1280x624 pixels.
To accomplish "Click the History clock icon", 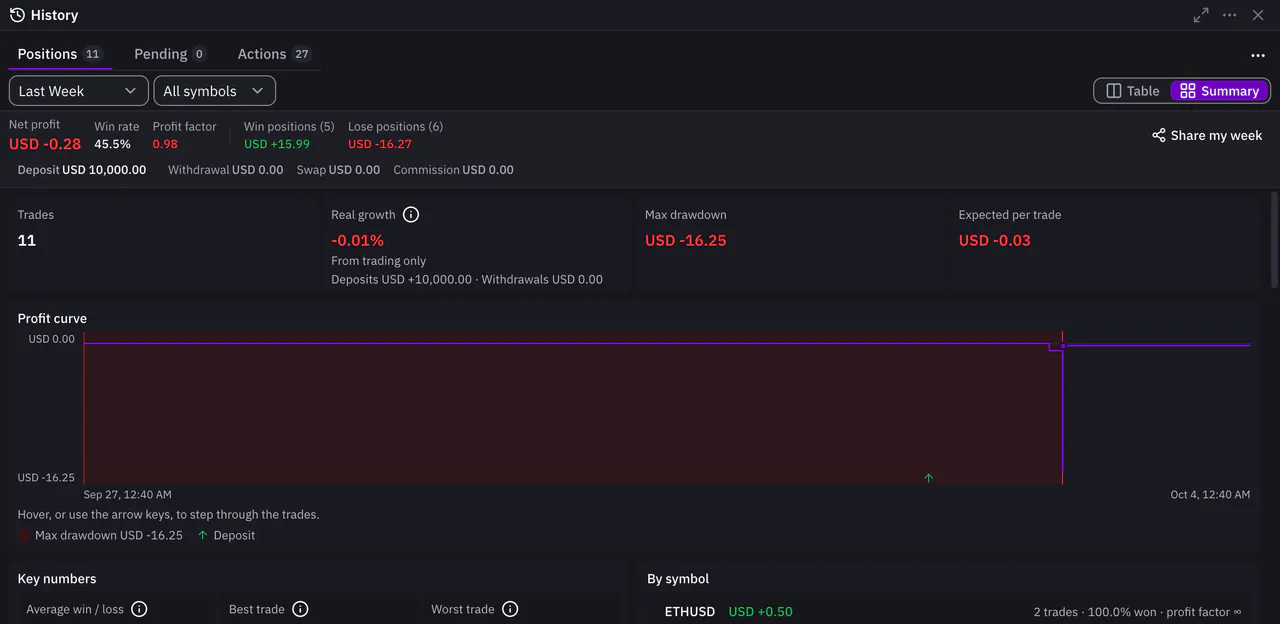I will [17, 15].
